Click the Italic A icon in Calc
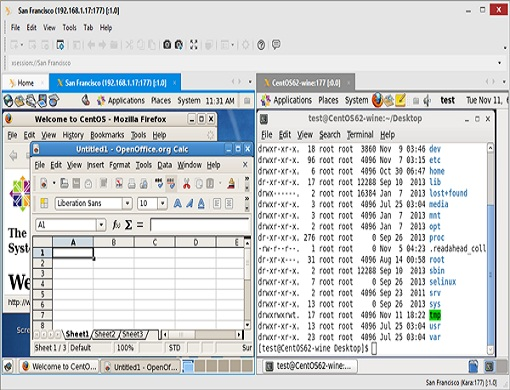Image resolution: width=510 pixels, height=390 pixels. 189,203
